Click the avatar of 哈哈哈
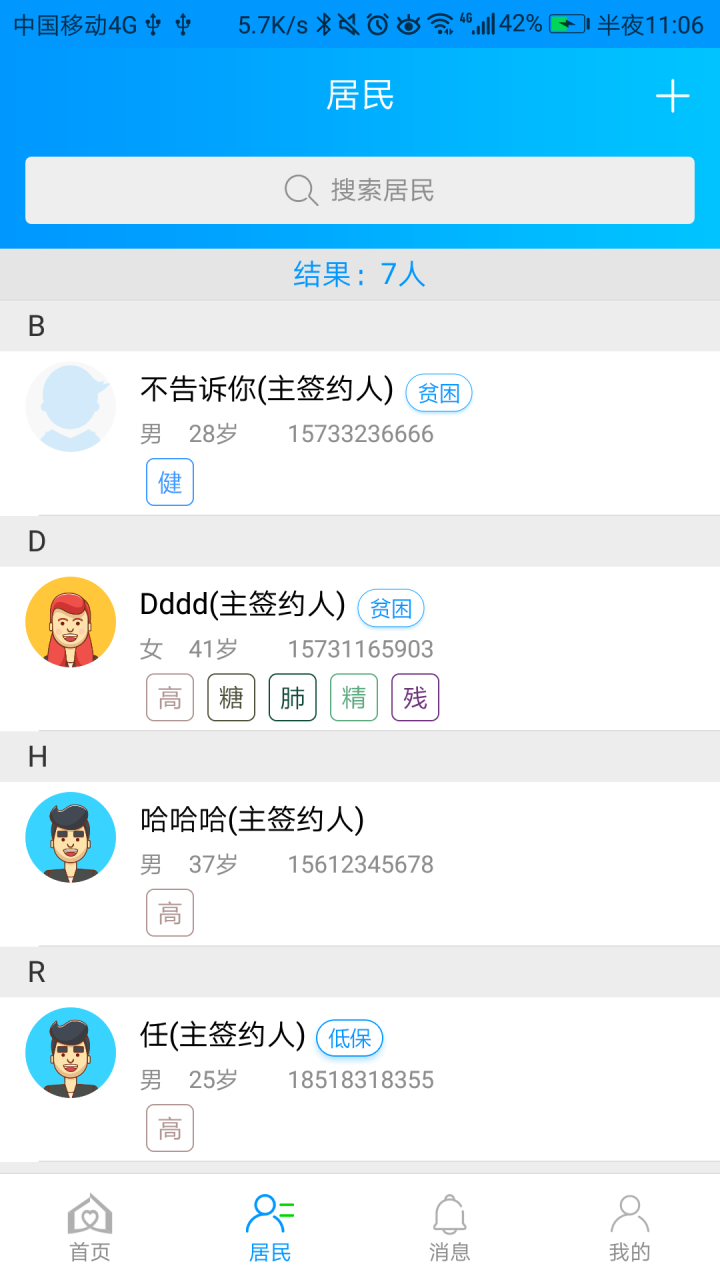Image resolution: width=720 pixels, height=1280 pixels. [x=70, y=837]
